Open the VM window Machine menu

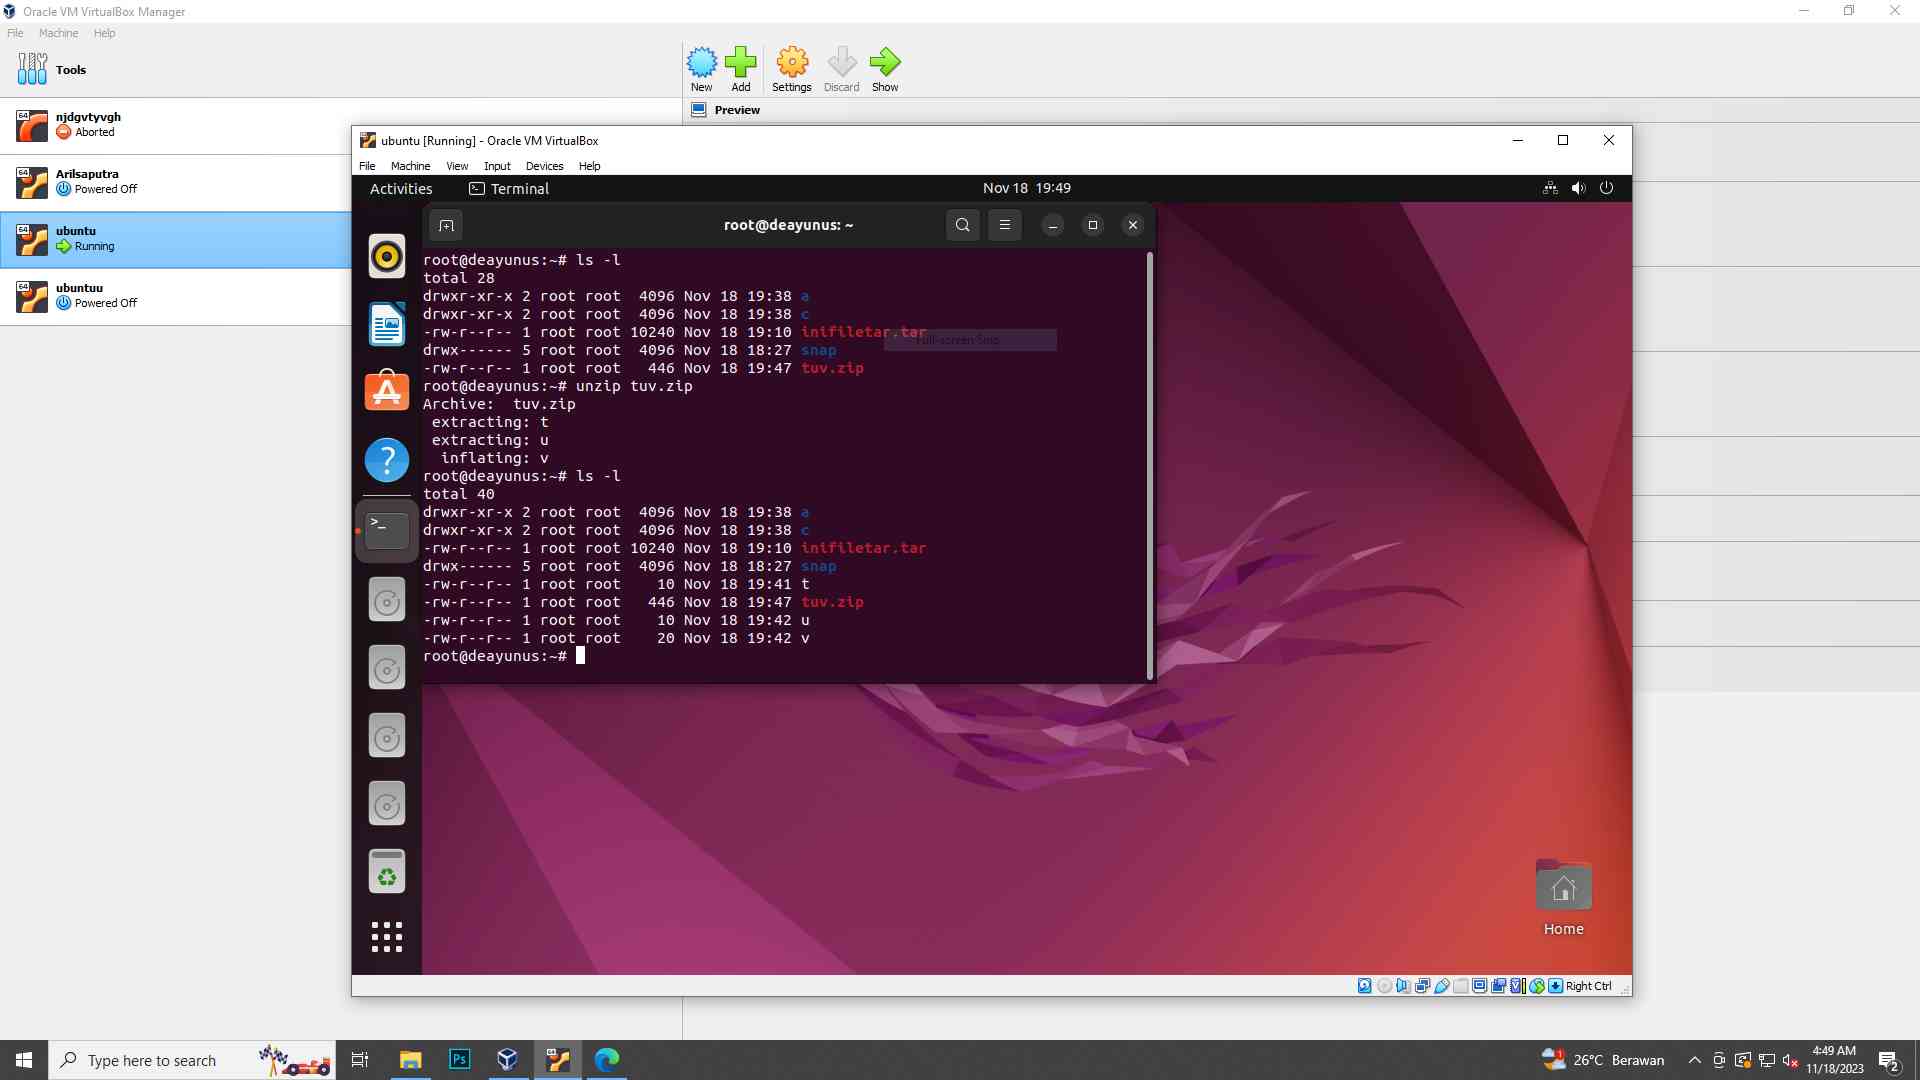tap(410, 166)
